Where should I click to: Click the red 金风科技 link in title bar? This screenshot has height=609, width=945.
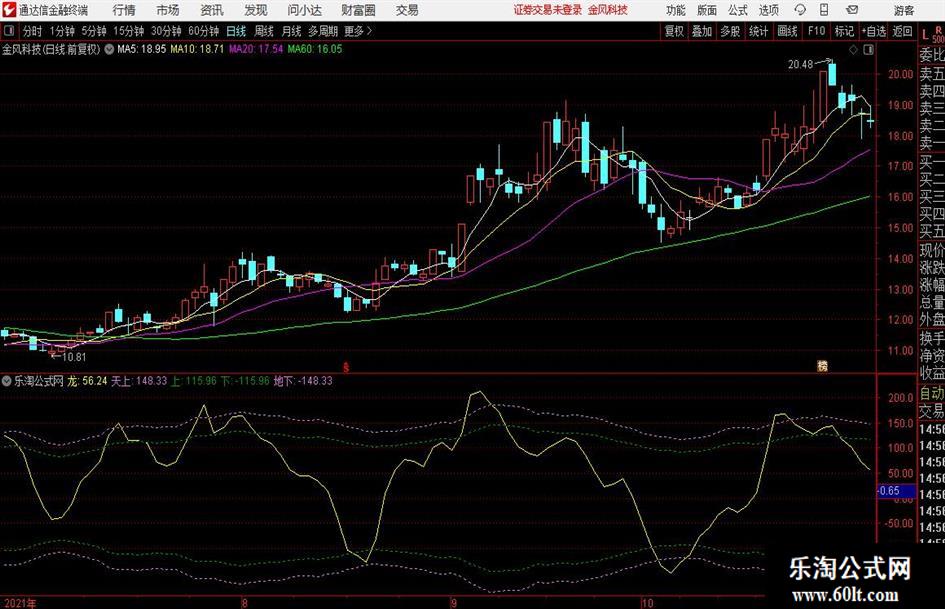point(608,10)
